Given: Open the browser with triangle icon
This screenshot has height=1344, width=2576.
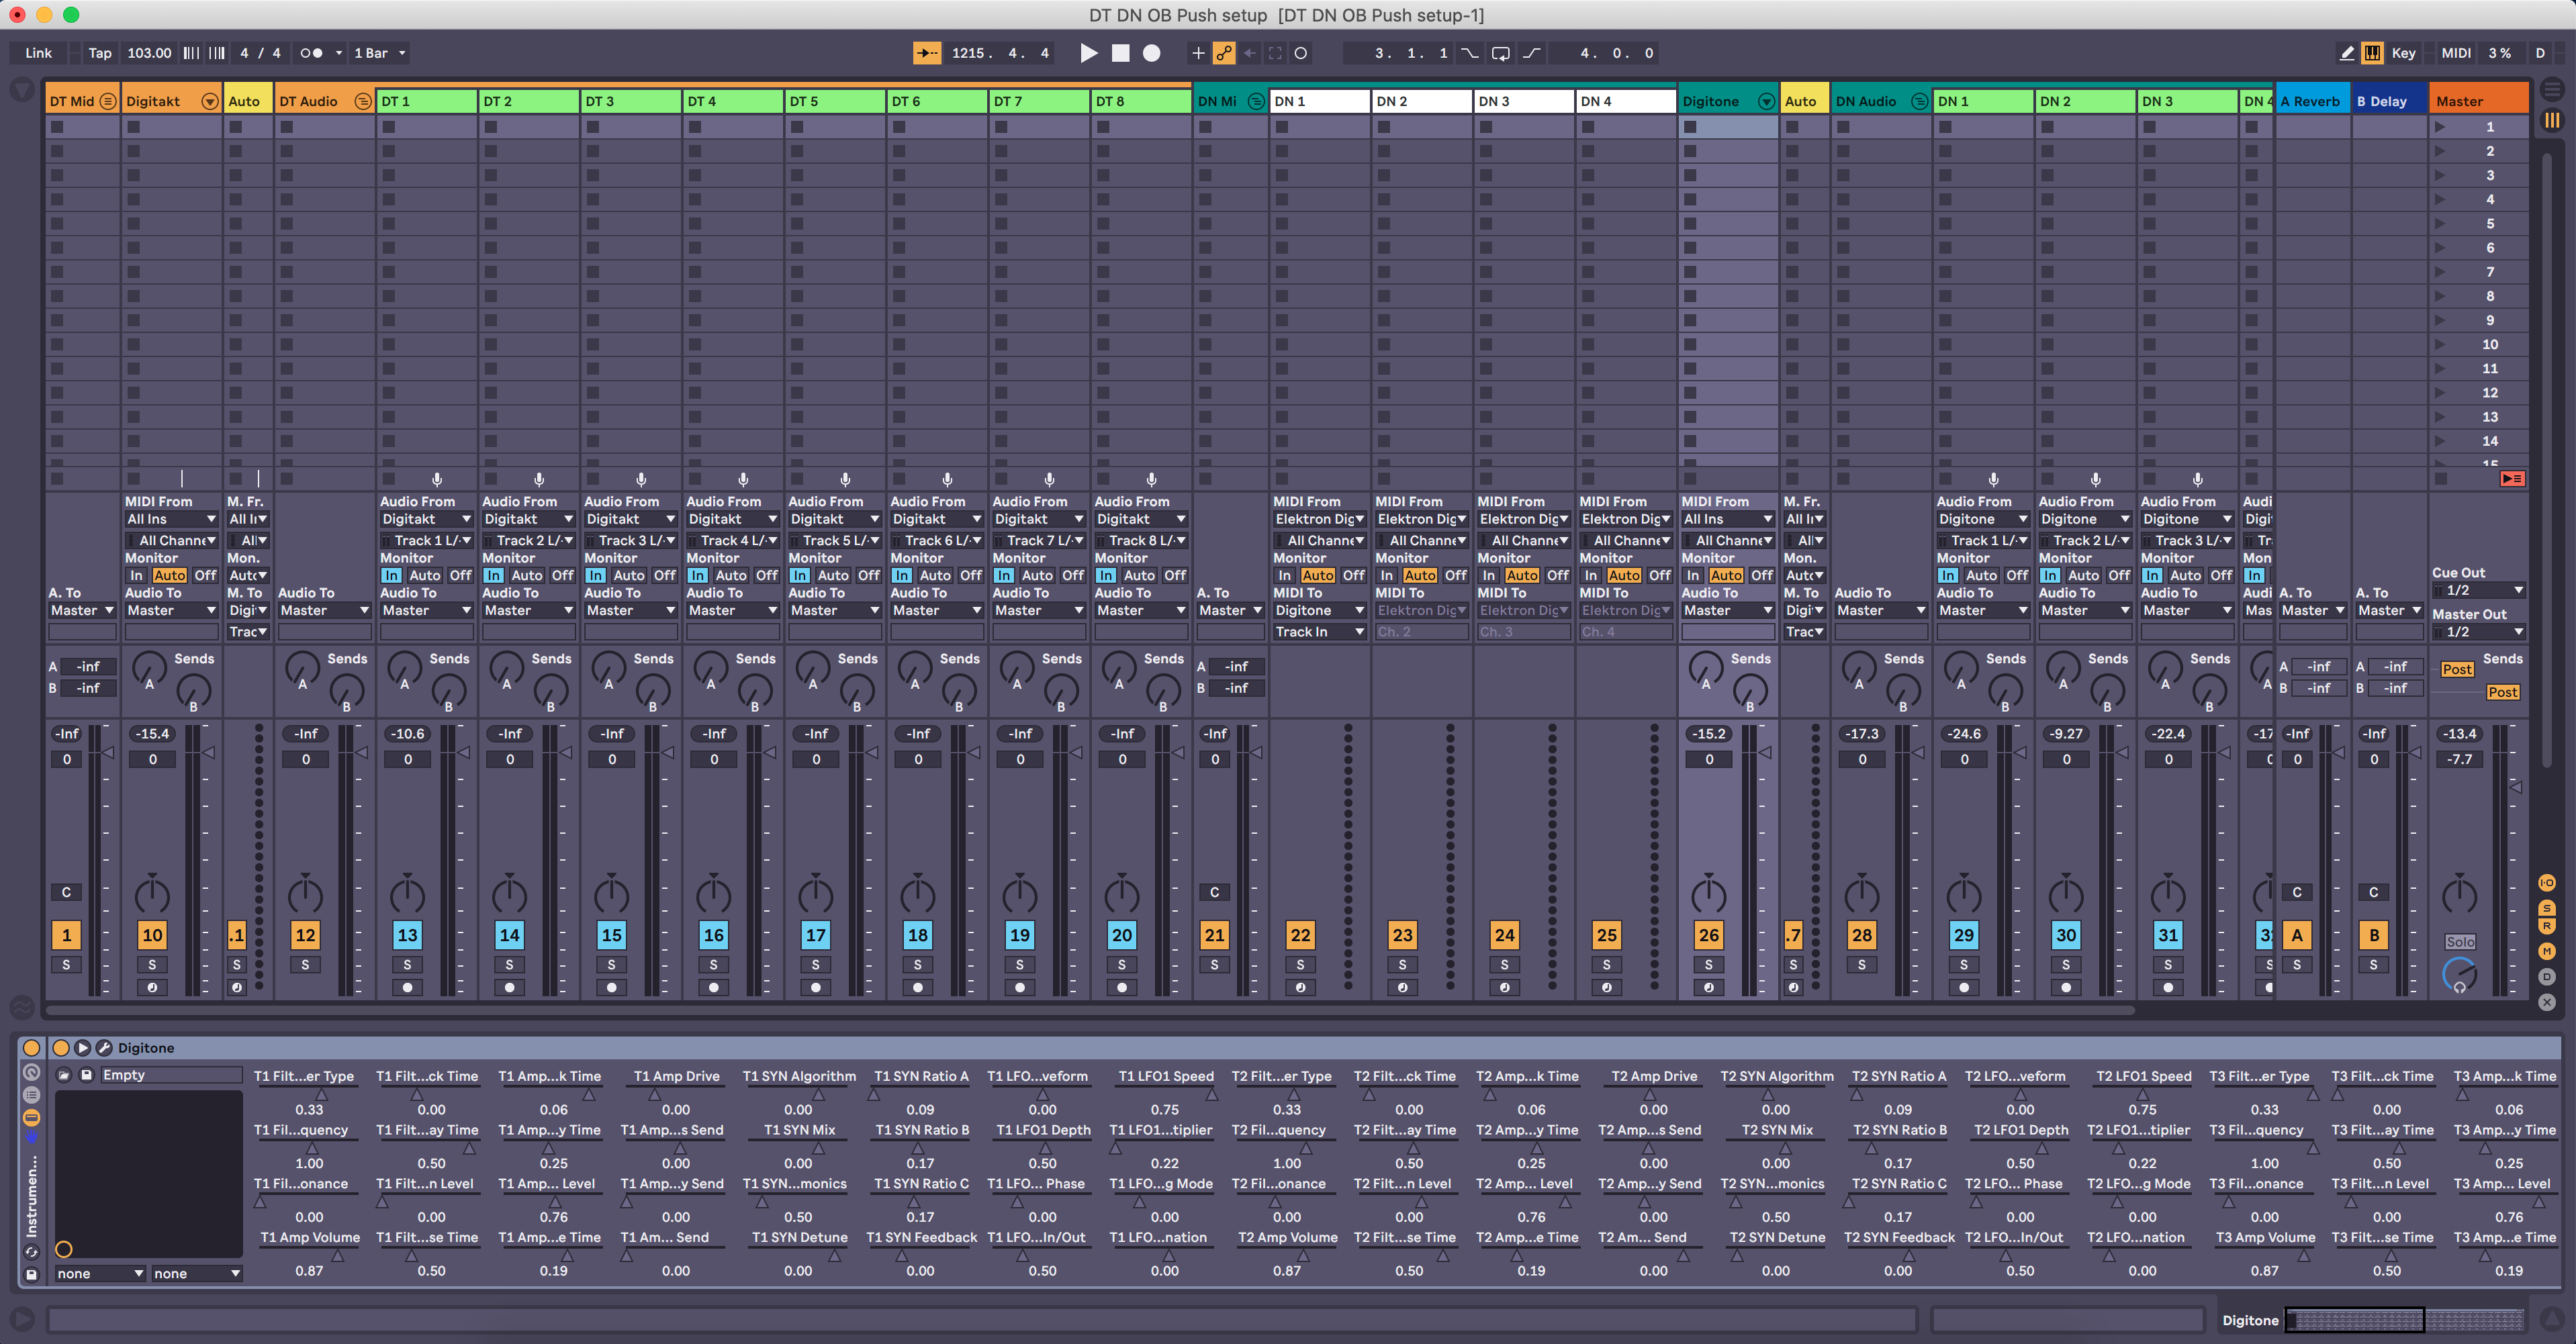Looking at the screenshot, I should tap(21, 90).
